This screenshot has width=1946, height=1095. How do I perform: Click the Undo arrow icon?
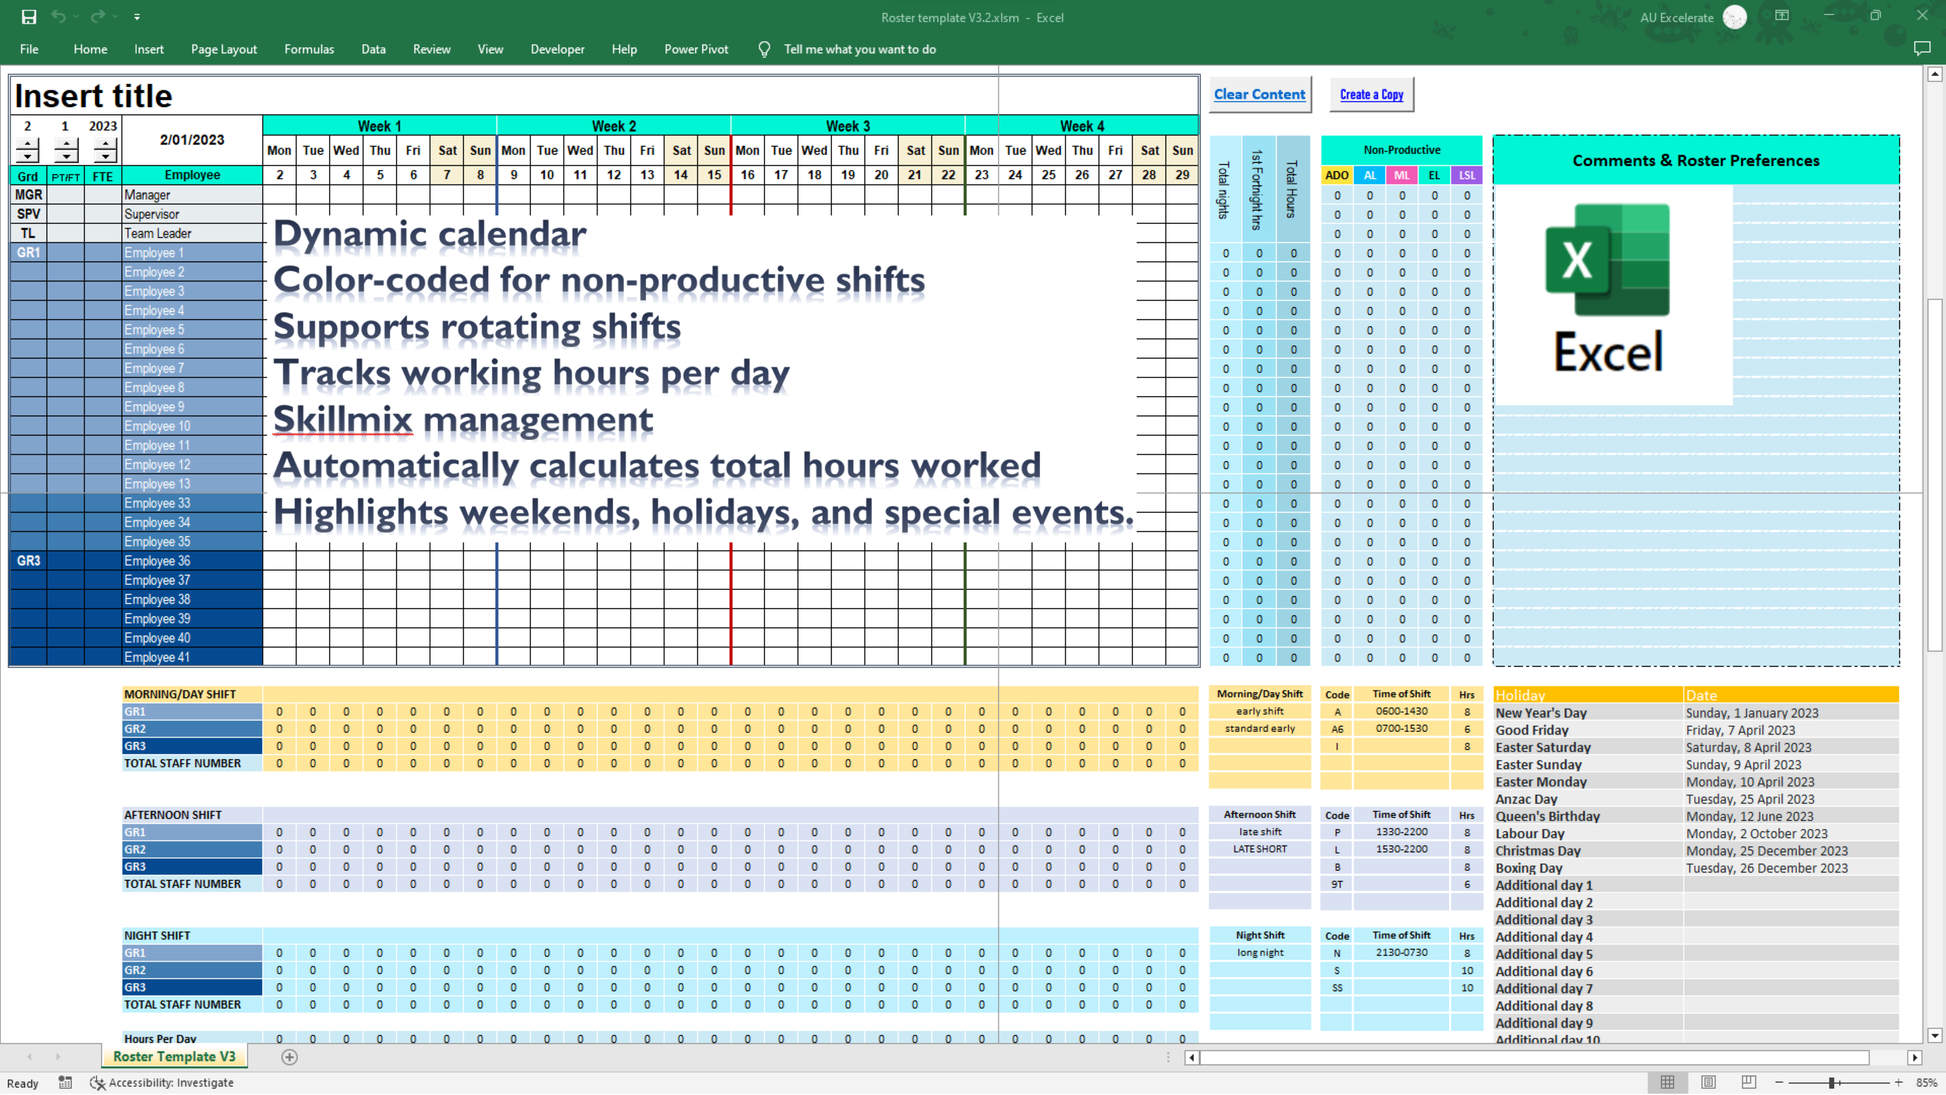click(58, 17)
